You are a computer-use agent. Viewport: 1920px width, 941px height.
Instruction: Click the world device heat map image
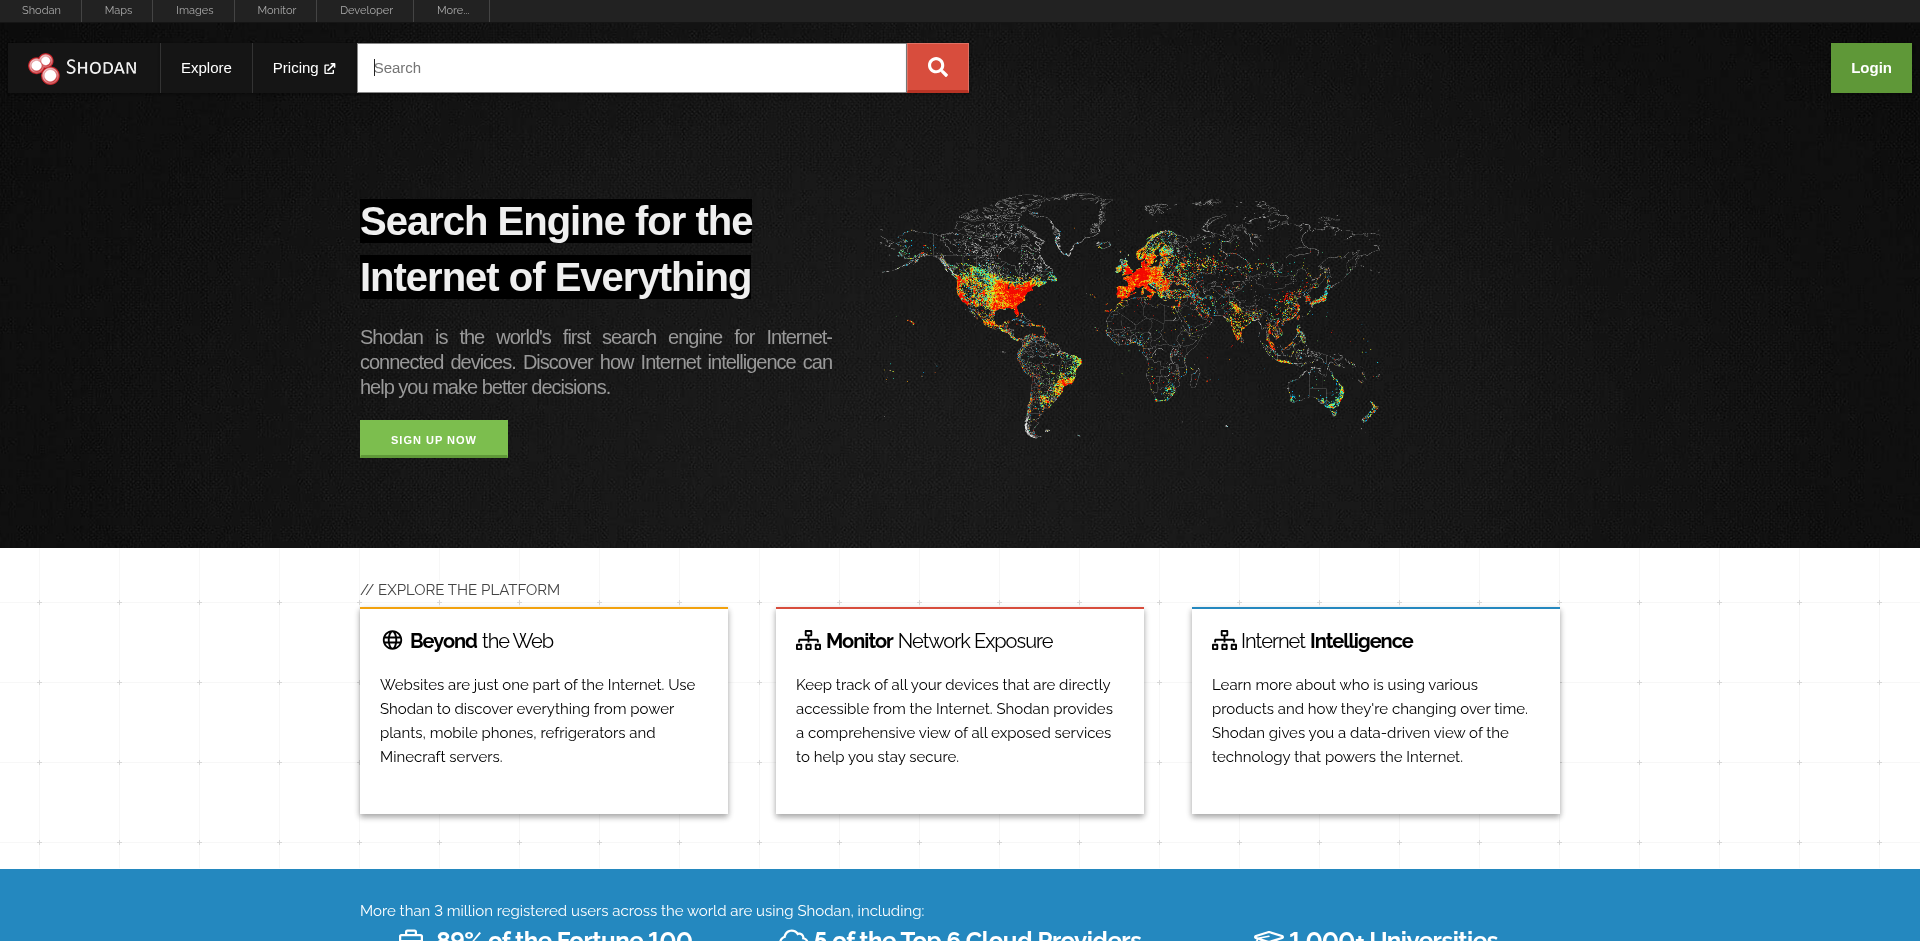1130,315
